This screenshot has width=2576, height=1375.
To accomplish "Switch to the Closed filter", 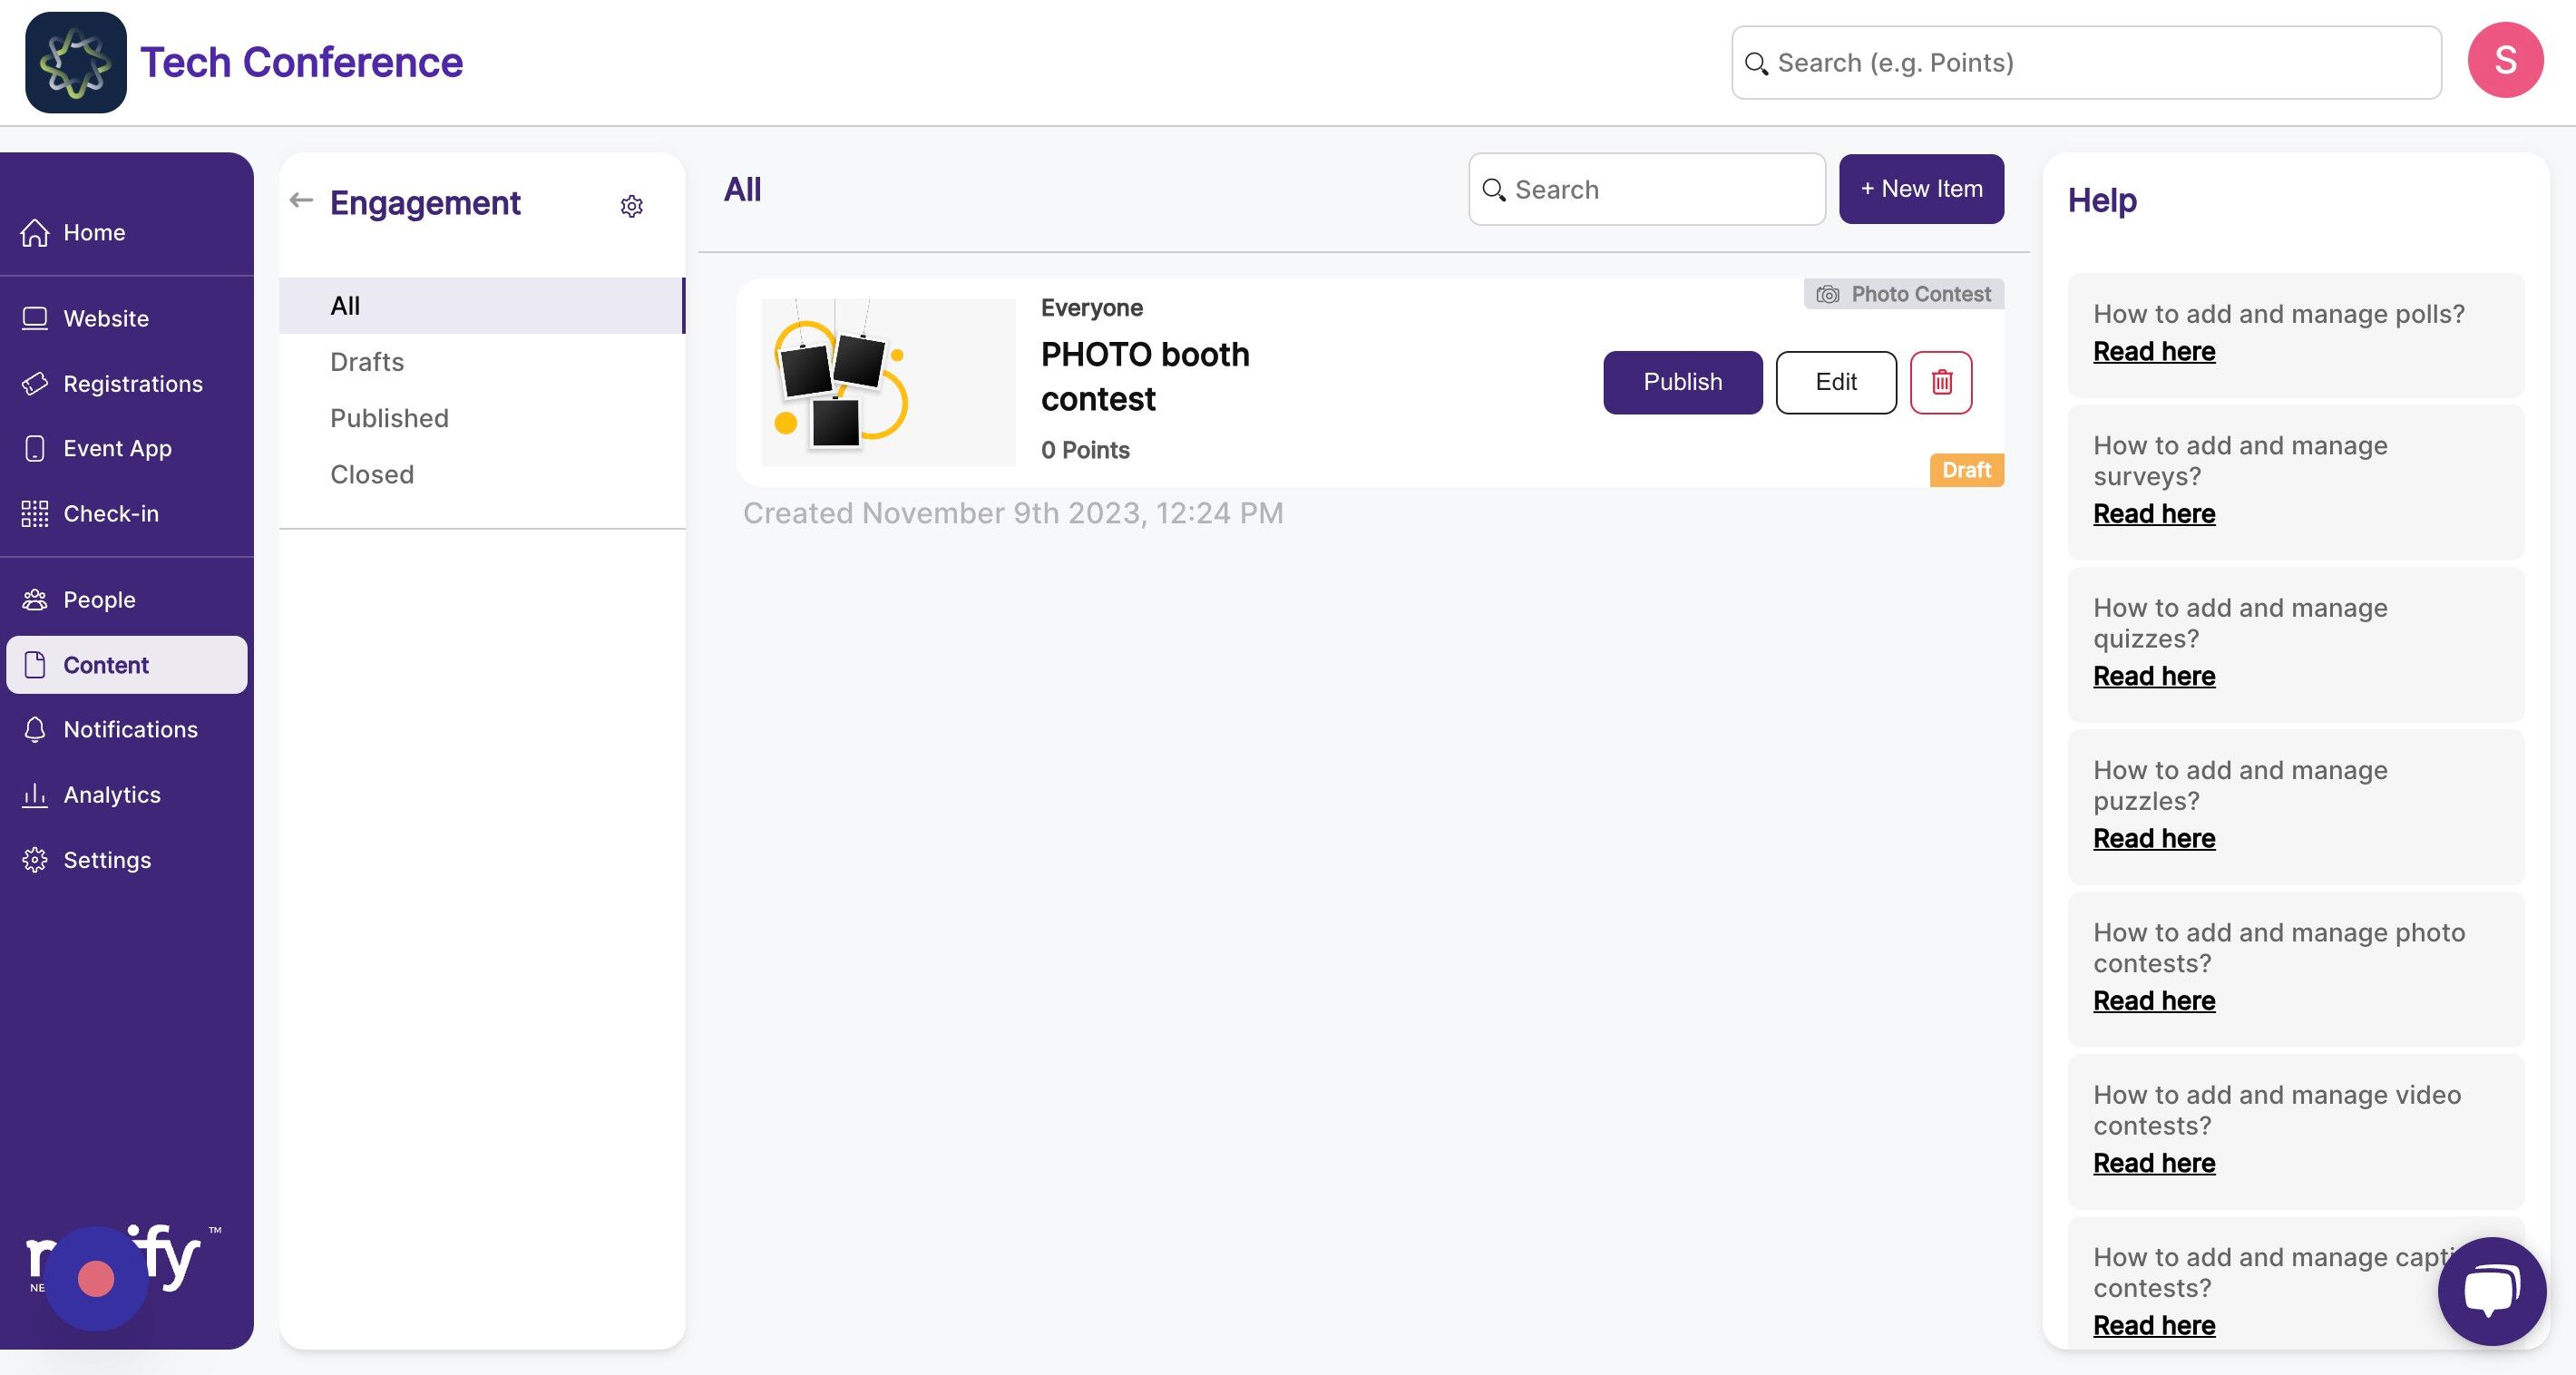I will click(x=371, y=474).
